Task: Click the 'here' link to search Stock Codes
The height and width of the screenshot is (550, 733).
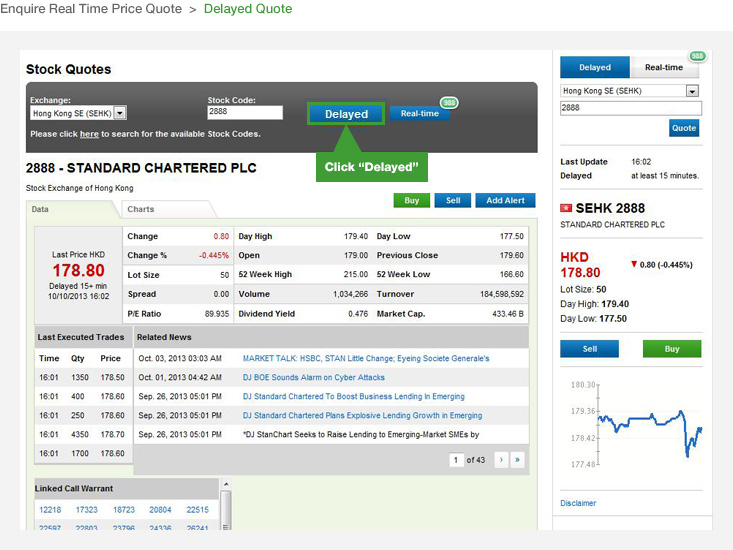Action: pos(89,134)
